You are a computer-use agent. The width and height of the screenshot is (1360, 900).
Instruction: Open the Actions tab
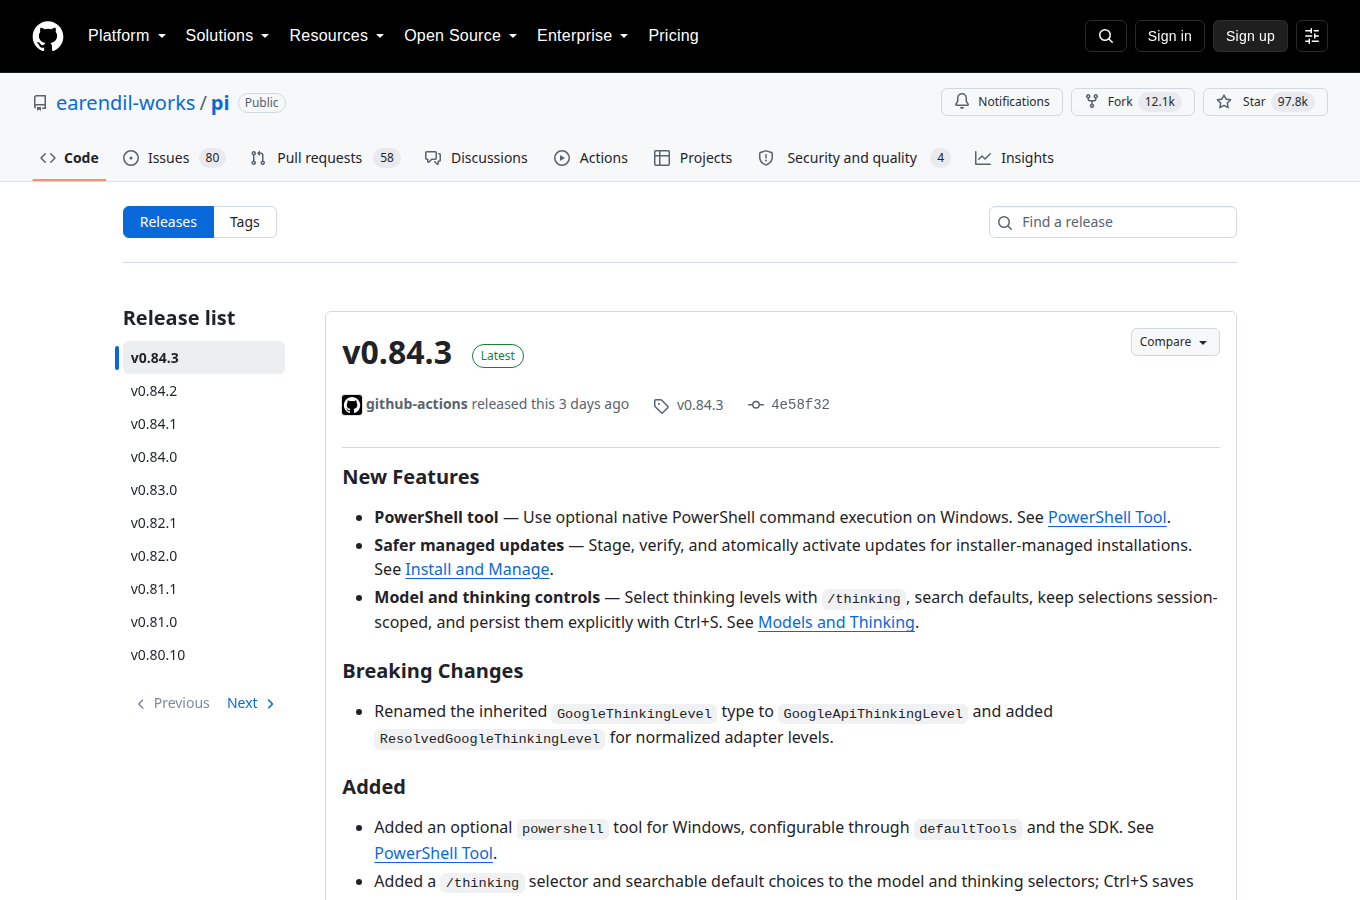coord(591,158)
